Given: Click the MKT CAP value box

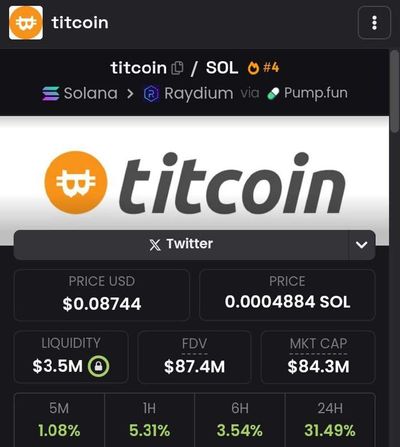Looking at the screenshot, I should click(x=318, y=357).
